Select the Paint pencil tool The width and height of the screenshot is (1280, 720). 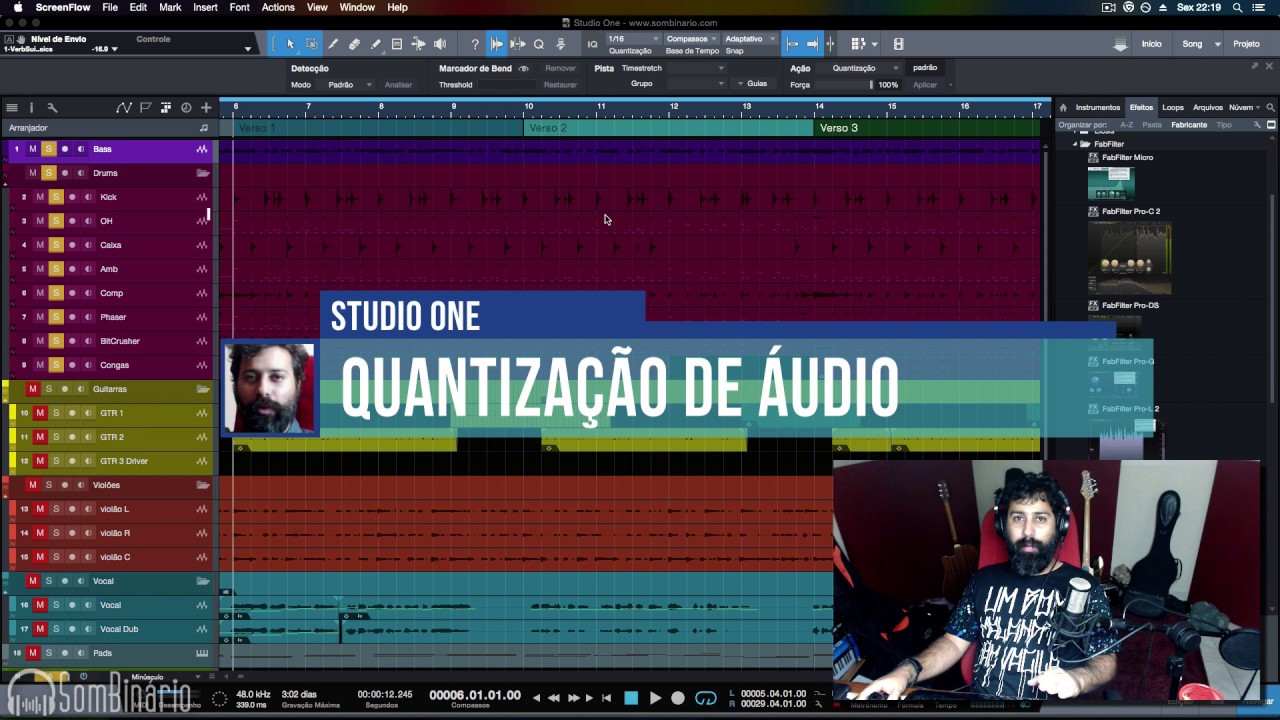(x=375, y=44)
